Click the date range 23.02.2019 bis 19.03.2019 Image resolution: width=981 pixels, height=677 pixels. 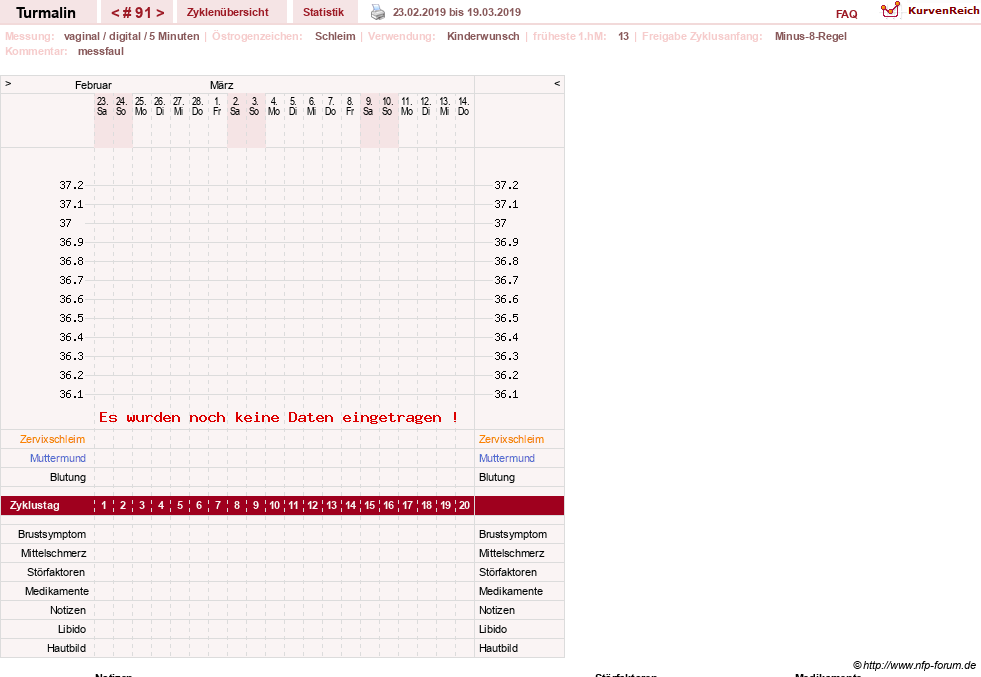coord(457,12)
